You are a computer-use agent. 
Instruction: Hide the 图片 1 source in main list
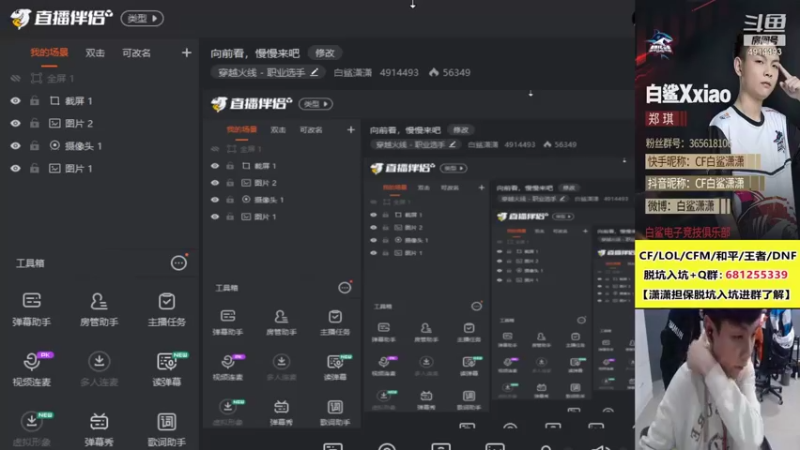[15, 168]
